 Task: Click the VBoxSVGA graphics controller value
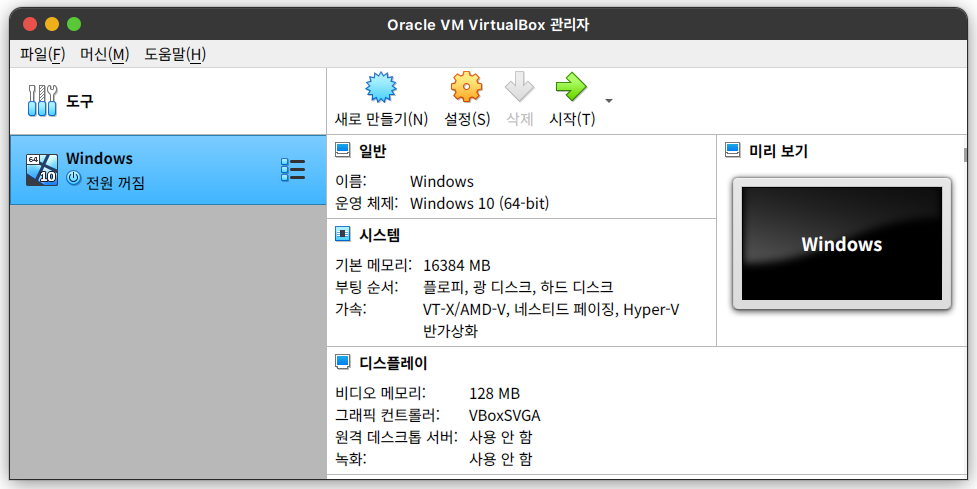pyautogui.click(x=505, y=415)
